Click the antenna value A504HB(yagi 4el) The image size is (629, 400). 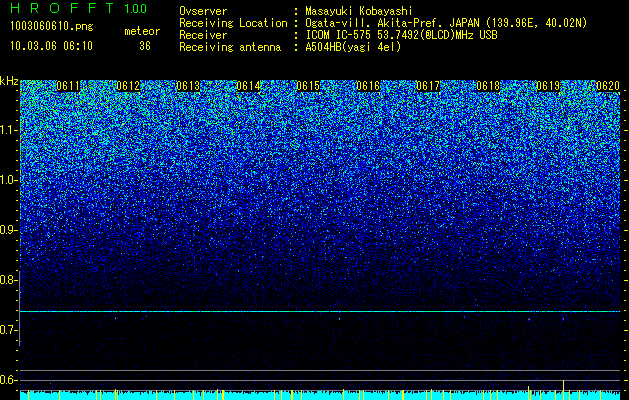point(353,47)
